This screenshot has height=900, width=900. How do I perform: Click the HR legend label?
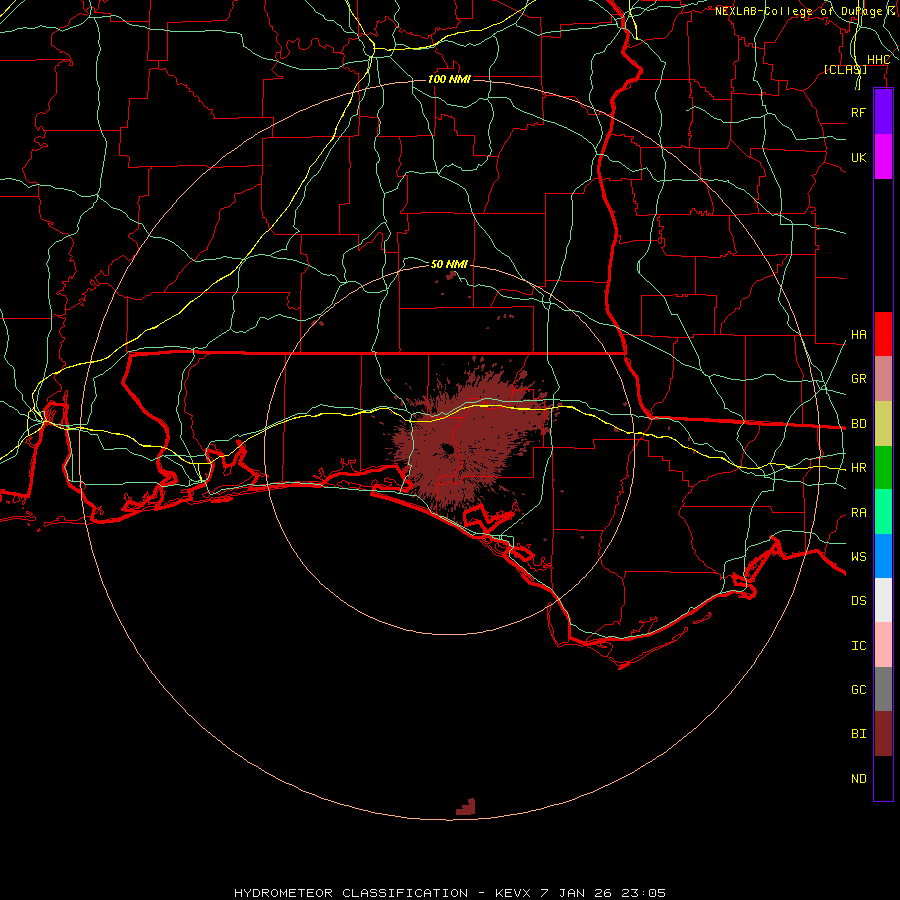pyautogui.click(x=858, y=468)
